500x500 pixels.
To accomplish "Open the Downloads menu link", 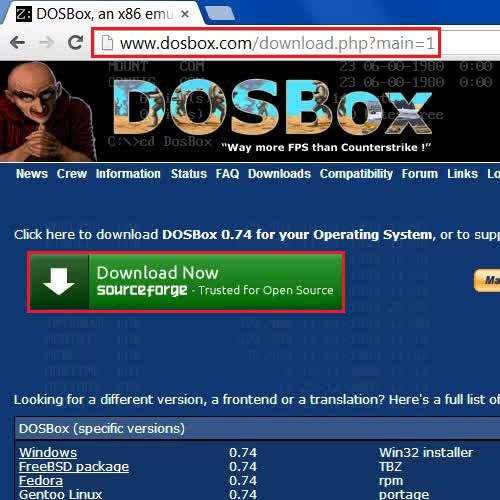I will (x=279, y=174).
